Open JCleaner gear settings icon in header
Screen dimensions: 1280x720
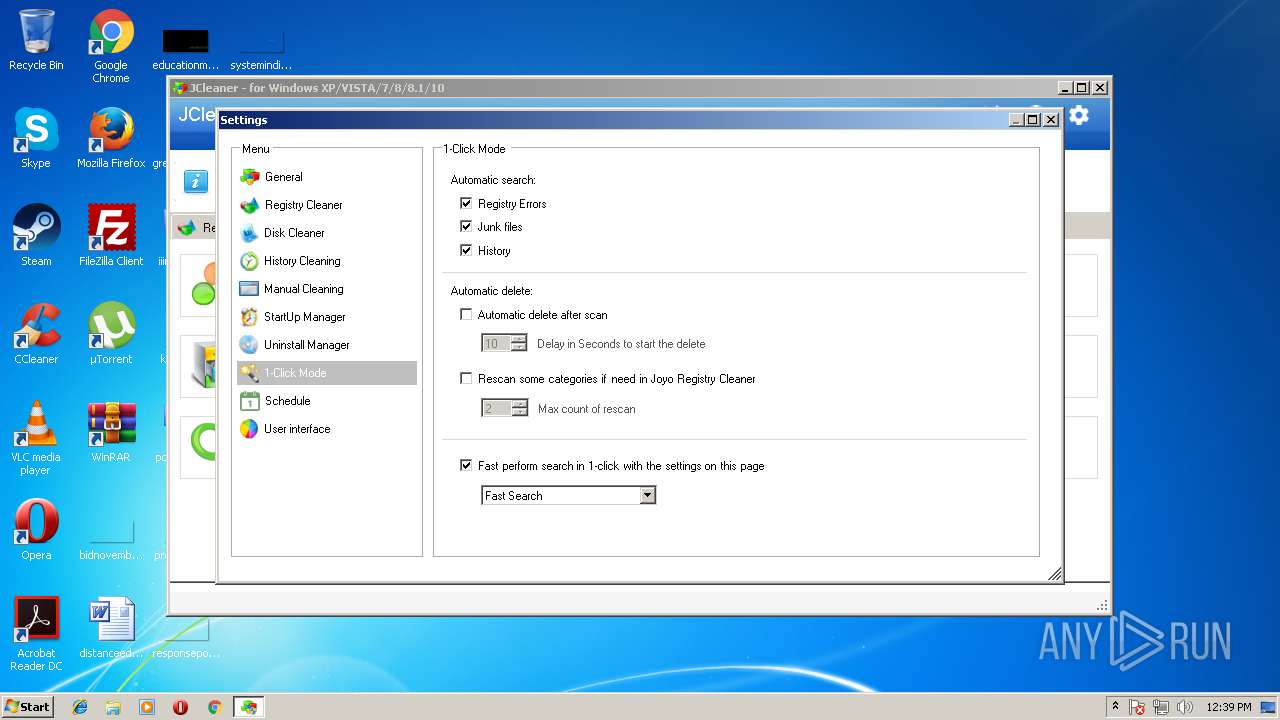tap(1078, 115)
